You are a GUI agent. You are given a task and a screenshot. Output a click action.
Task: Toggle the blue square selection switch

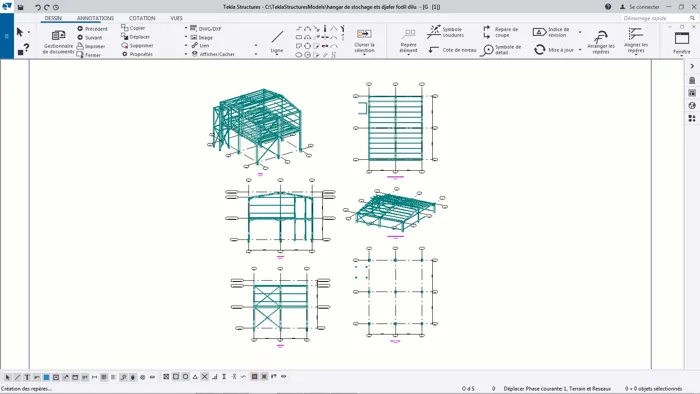[46, 377]
